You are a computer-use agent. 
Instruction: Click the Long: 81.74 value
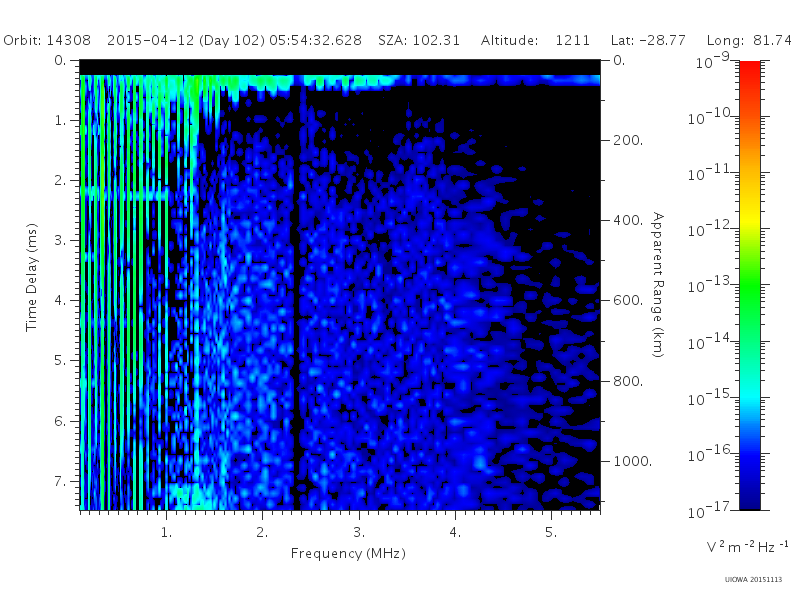coord(749,41)
